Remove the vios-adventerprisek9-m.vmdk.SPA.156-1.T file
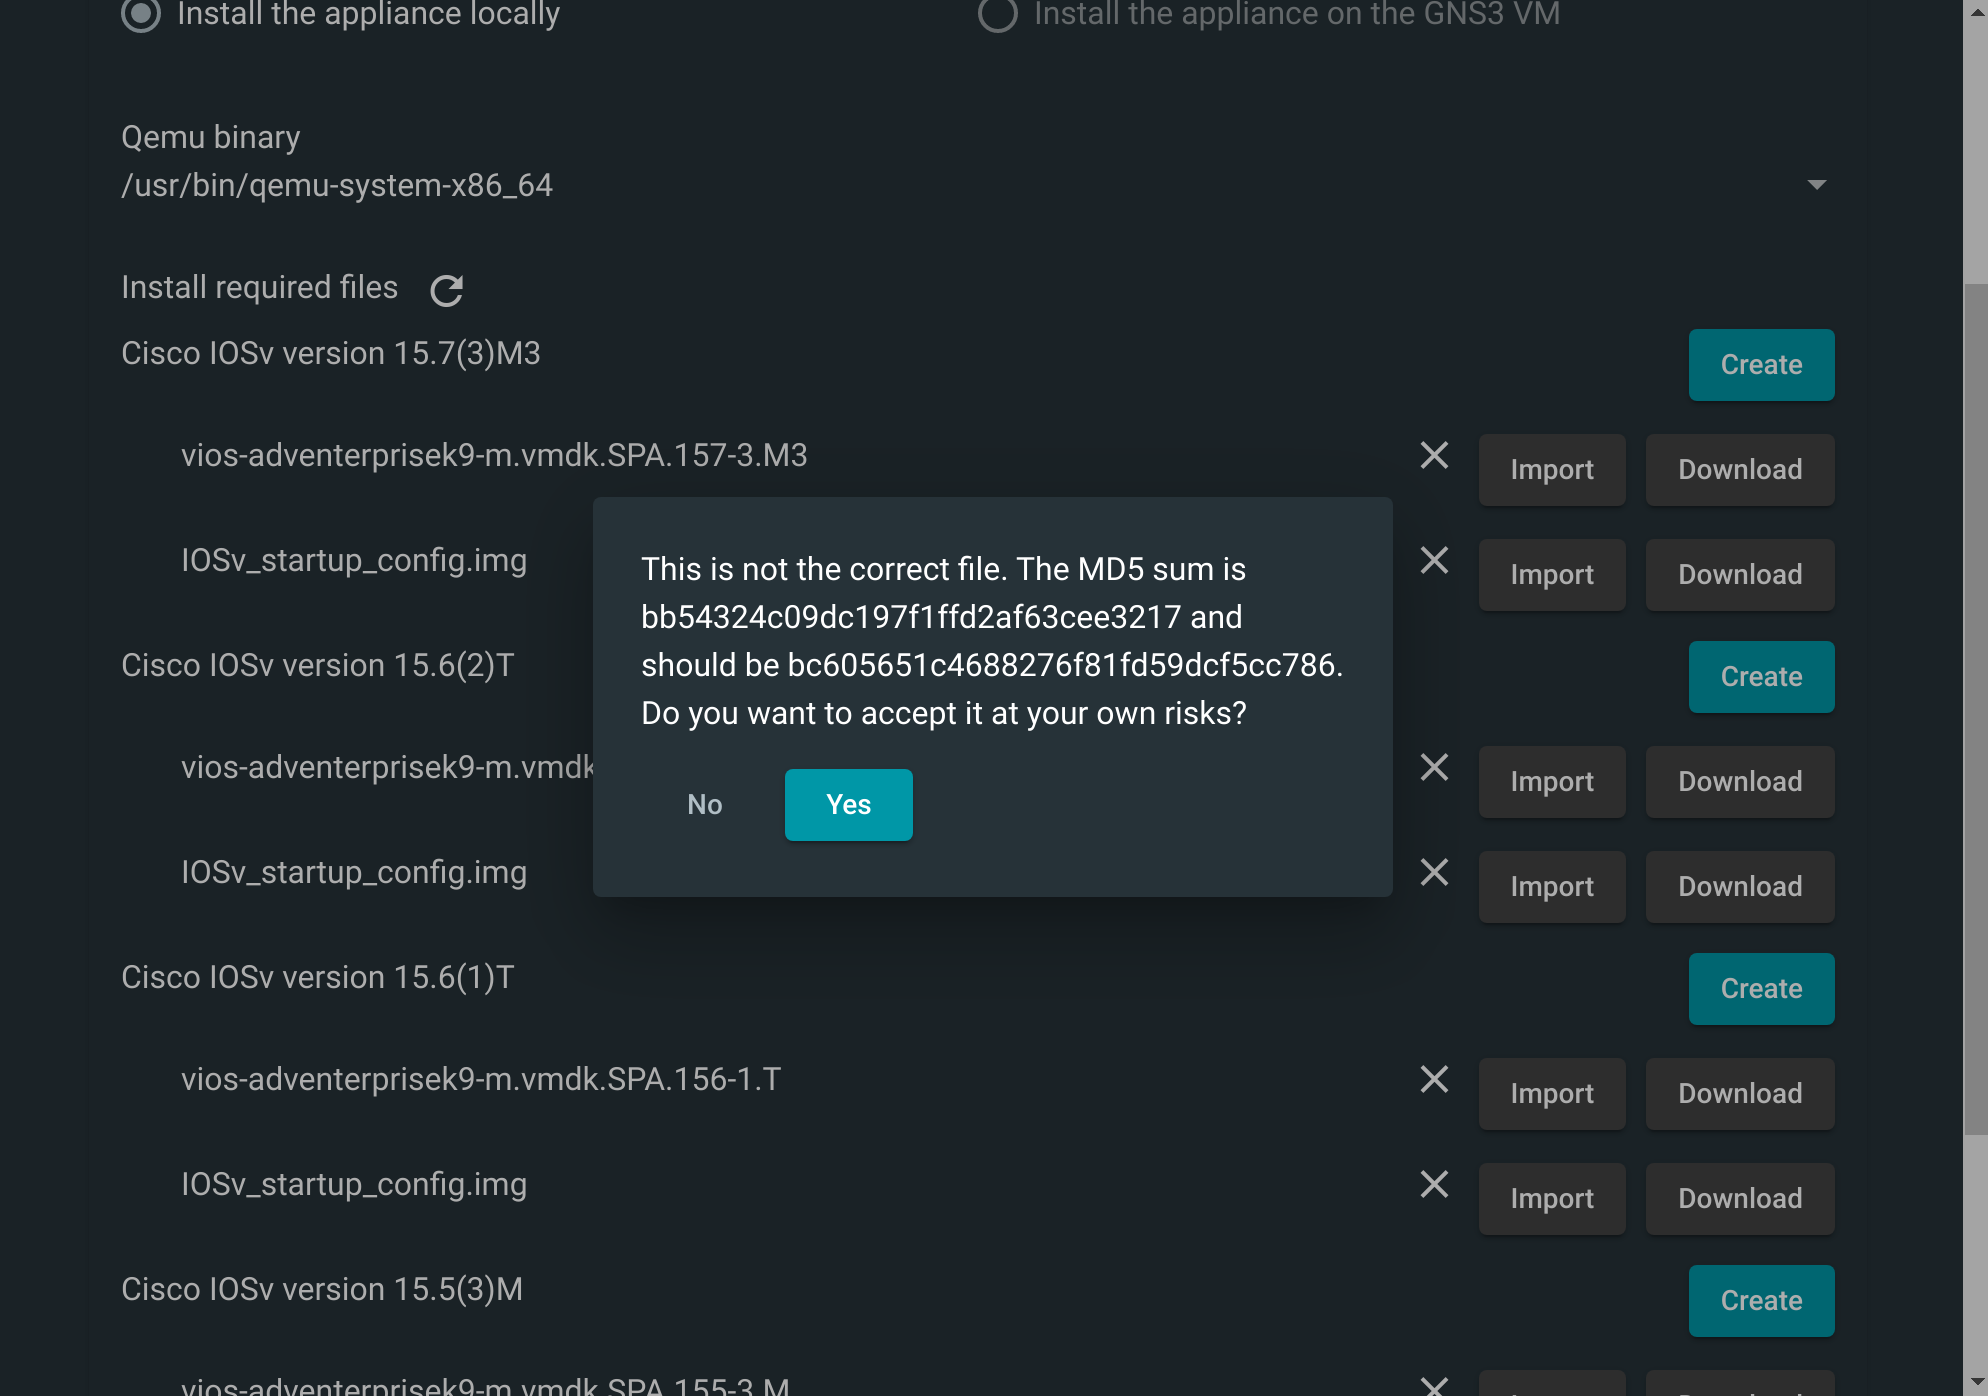Viewport: 1988px width, 1396px height. [1434, 1079]
